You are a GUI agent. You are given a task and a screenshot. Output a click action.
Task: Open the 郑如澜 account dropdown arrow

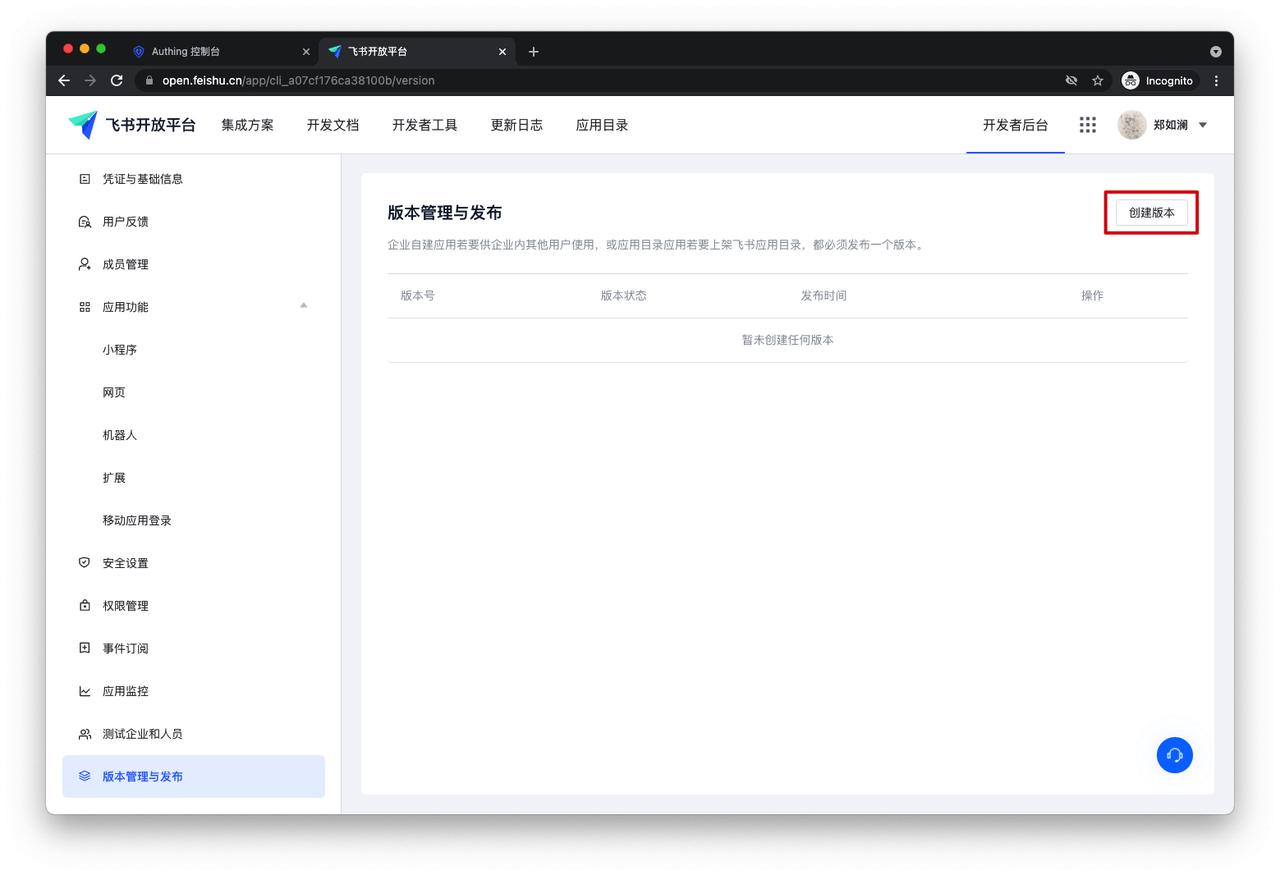point(1202,124)
